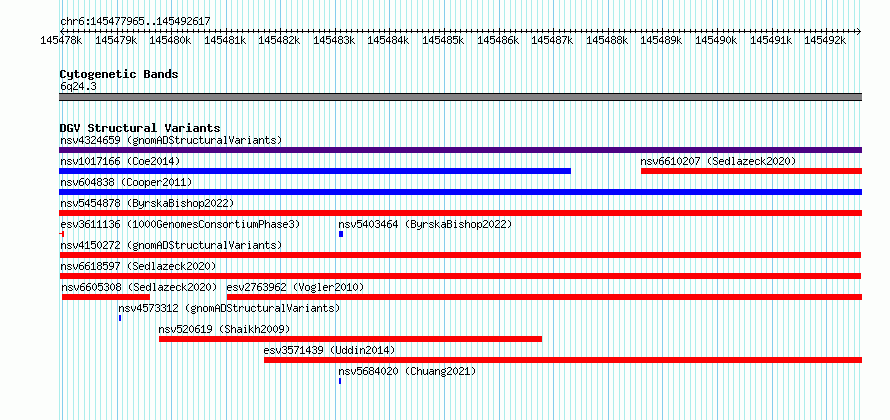Click ruler position 145487k
The image size is (890, 420).
coord(552,40)
